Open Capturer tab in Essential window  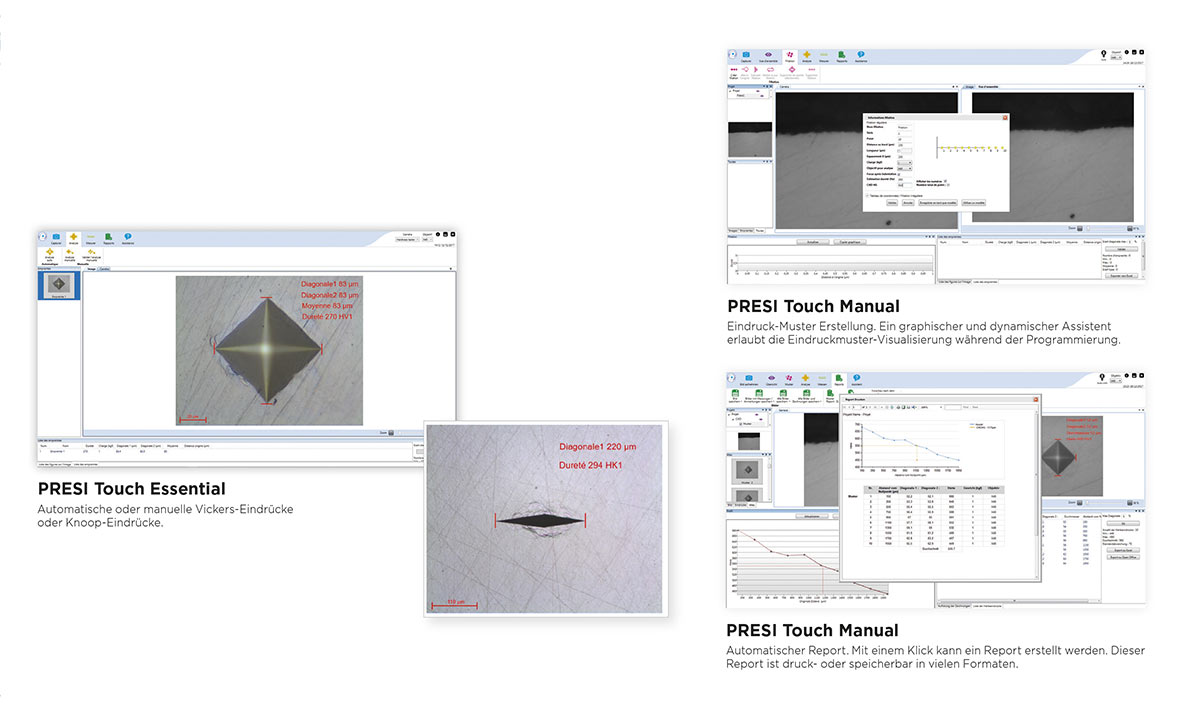[x=56, y=238]
